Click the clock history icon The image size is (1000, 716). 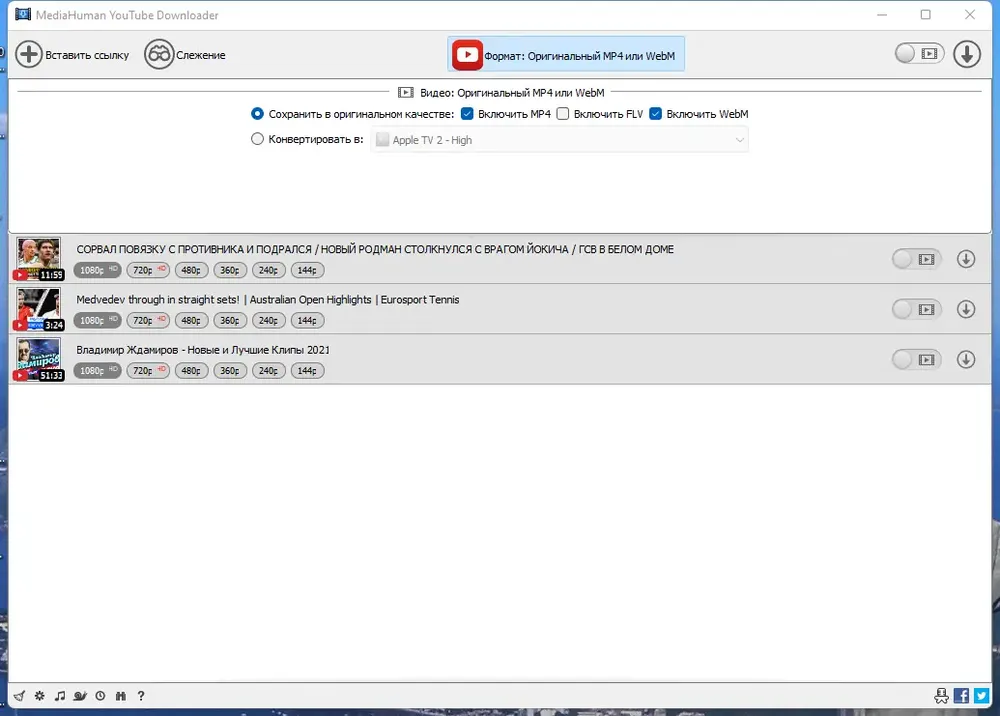100,696
